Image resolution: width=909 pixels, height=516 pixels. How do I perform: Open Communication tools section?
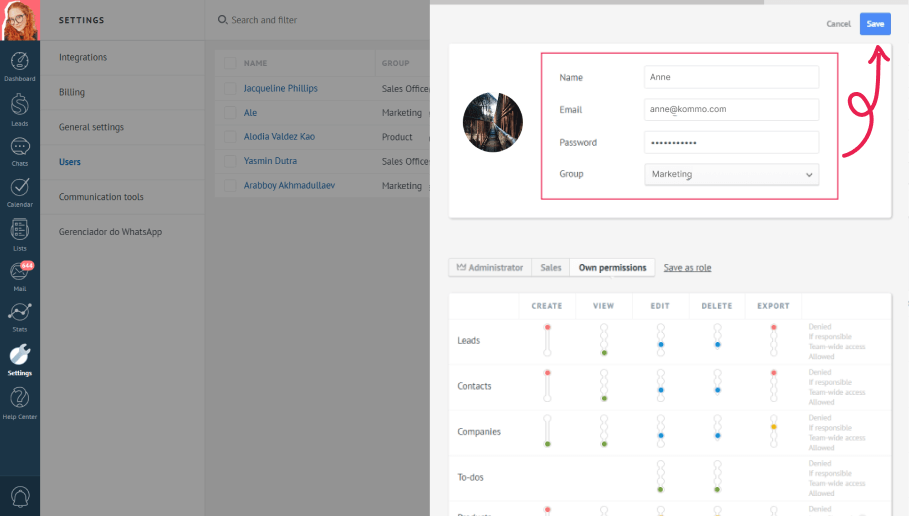101,197
